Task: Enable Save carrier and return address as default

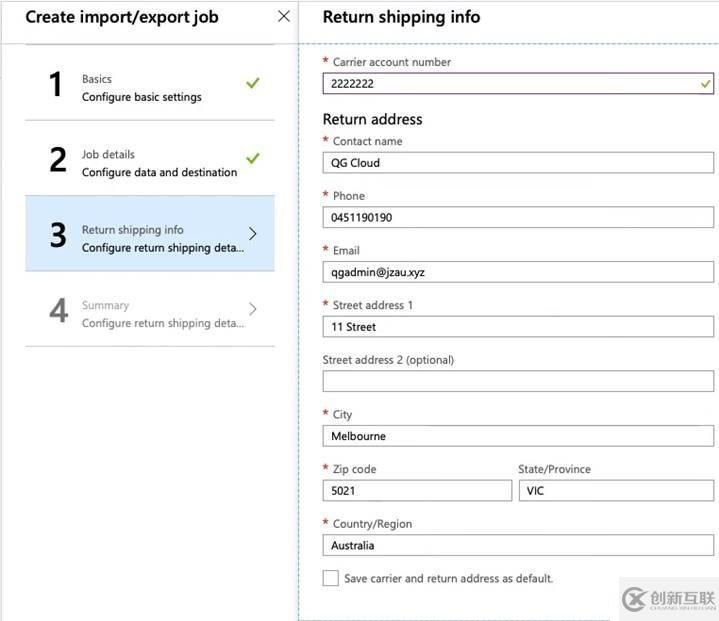Action: [x=331, y=578]
